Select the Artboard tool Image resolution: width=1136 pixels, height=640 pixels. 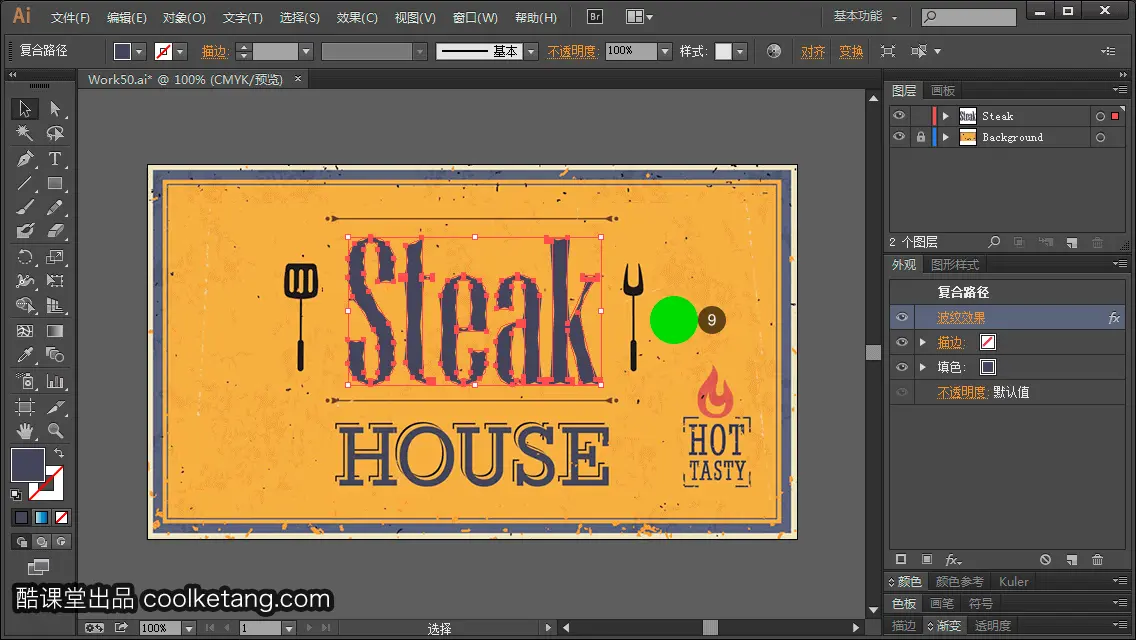(25, 407)
